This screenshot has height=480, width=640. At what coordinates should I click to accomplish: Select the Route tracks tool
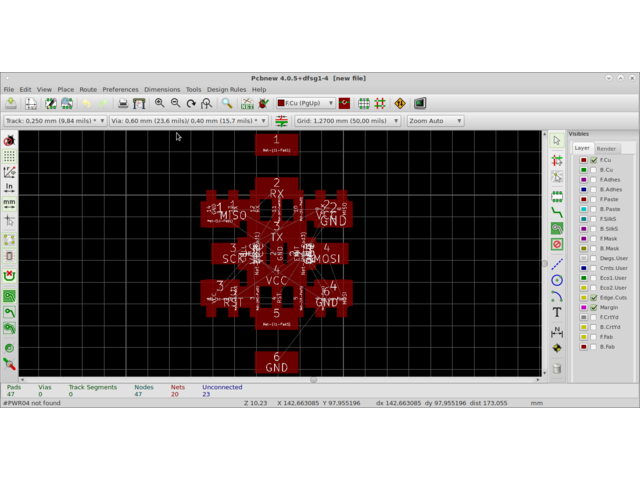point(557,212)
